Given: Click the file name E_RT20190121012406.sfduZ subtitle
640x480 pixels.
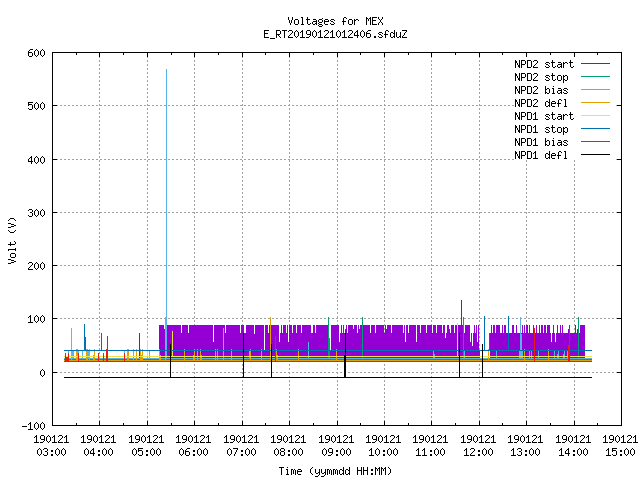Looking at the screenshot, I should [335, 34].
